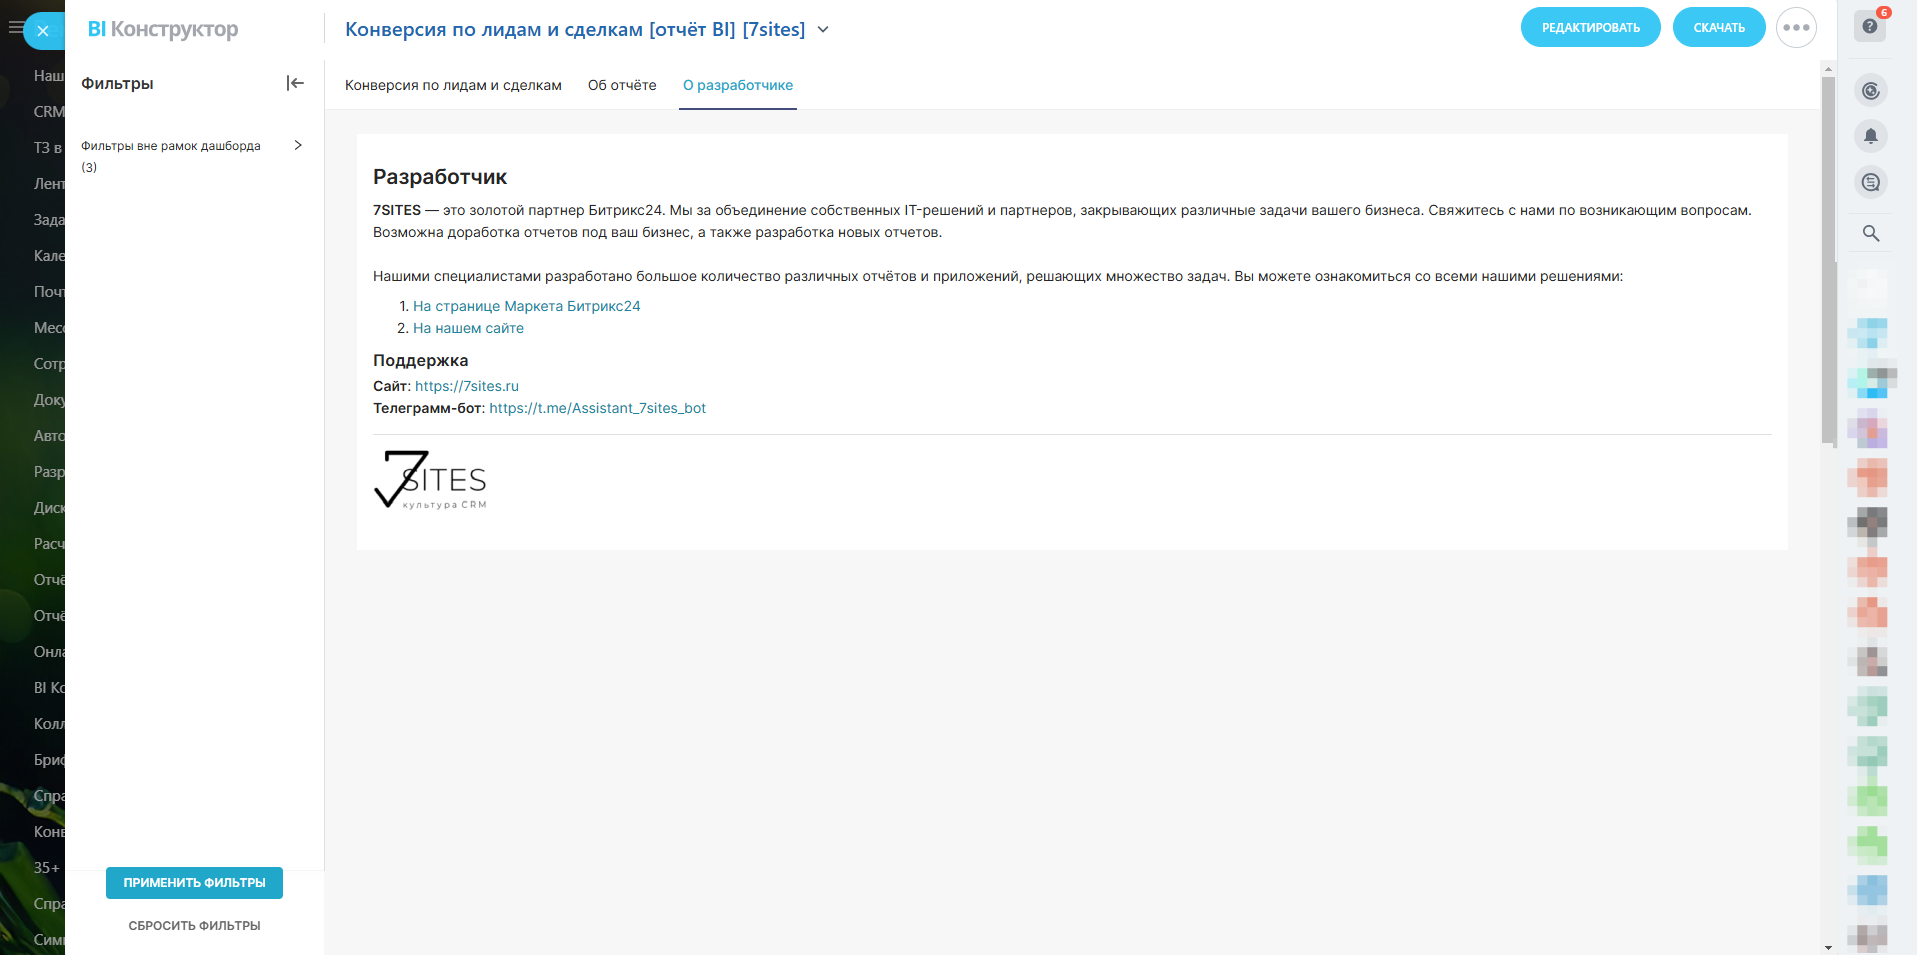
Task: Click the 7SITES logo image
Action: tap(431, 480)
